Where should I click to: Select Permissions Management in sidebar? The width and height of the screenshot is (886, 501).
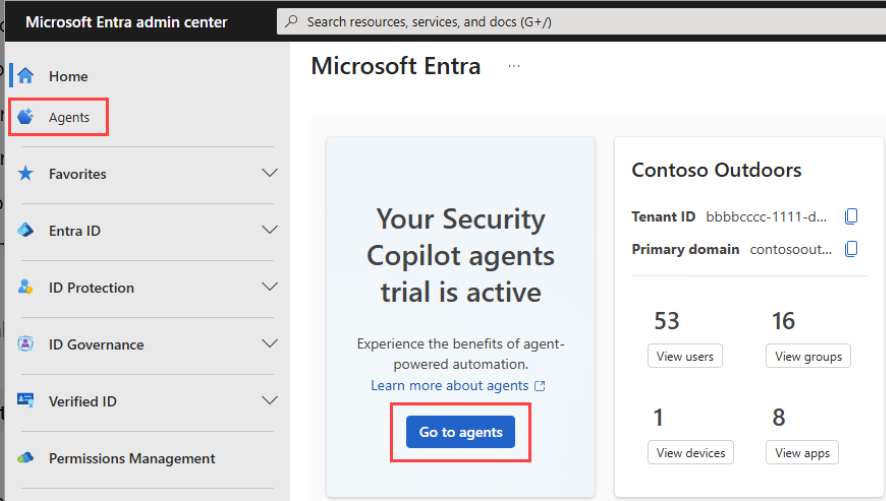point(132,459)
